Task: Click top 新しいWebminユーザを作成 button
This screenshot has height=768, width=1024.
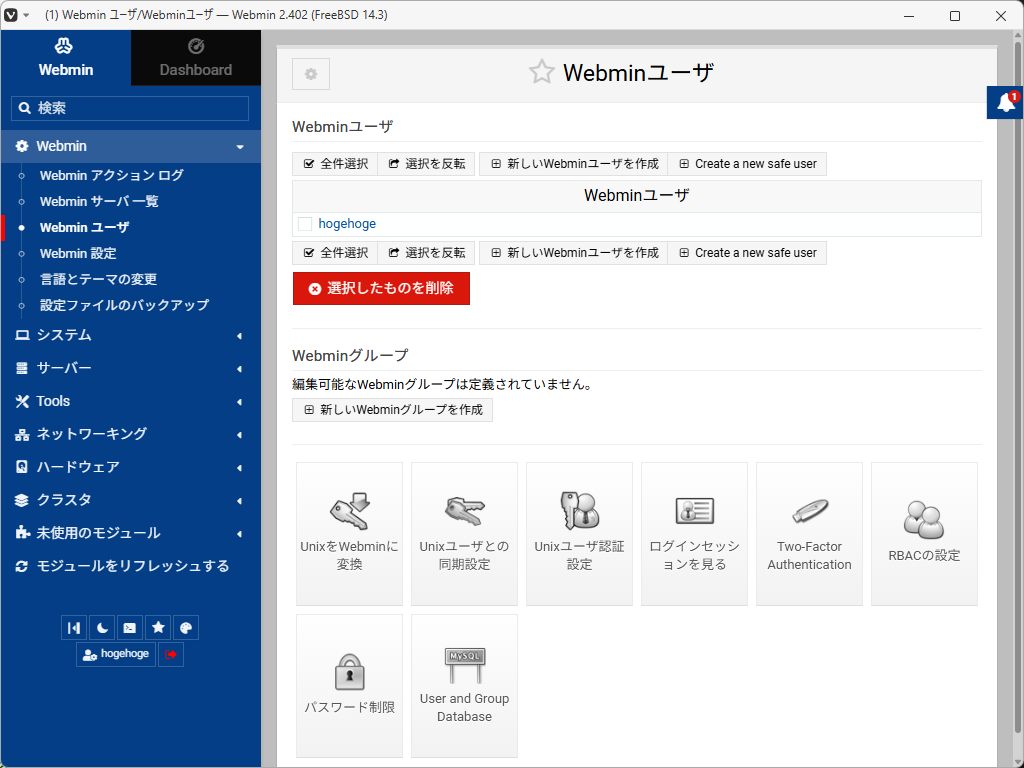Action: [x=574, y=164]
